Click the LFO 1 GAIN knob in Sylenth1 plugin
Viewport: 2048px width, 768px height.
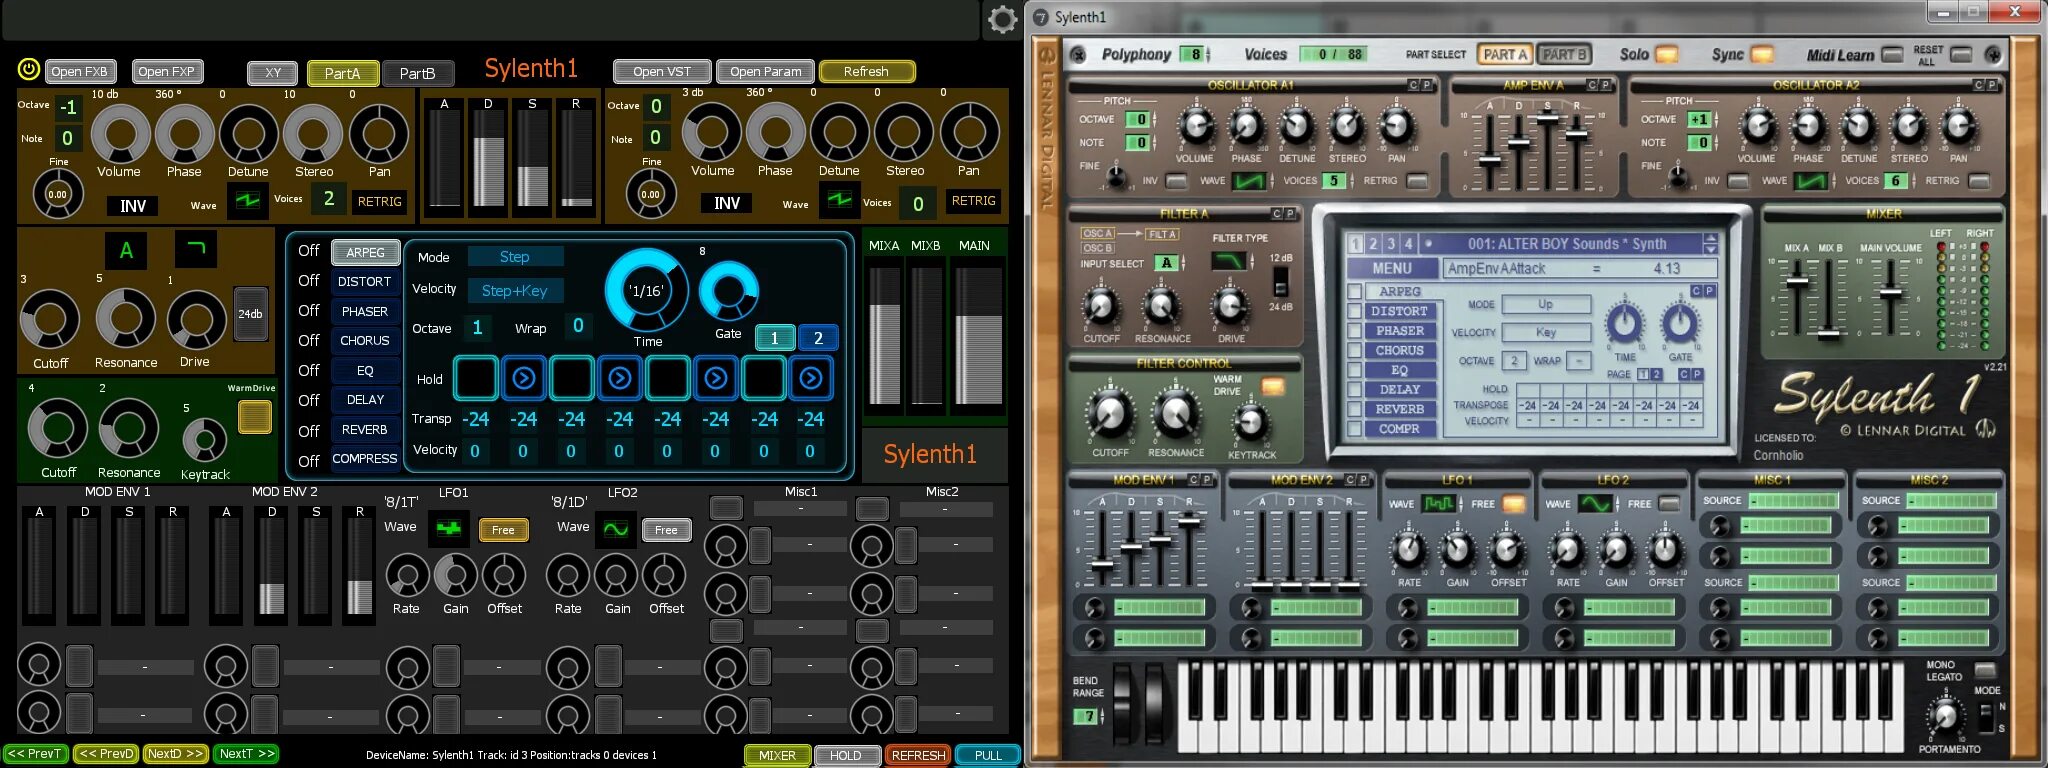point(1457,549)
